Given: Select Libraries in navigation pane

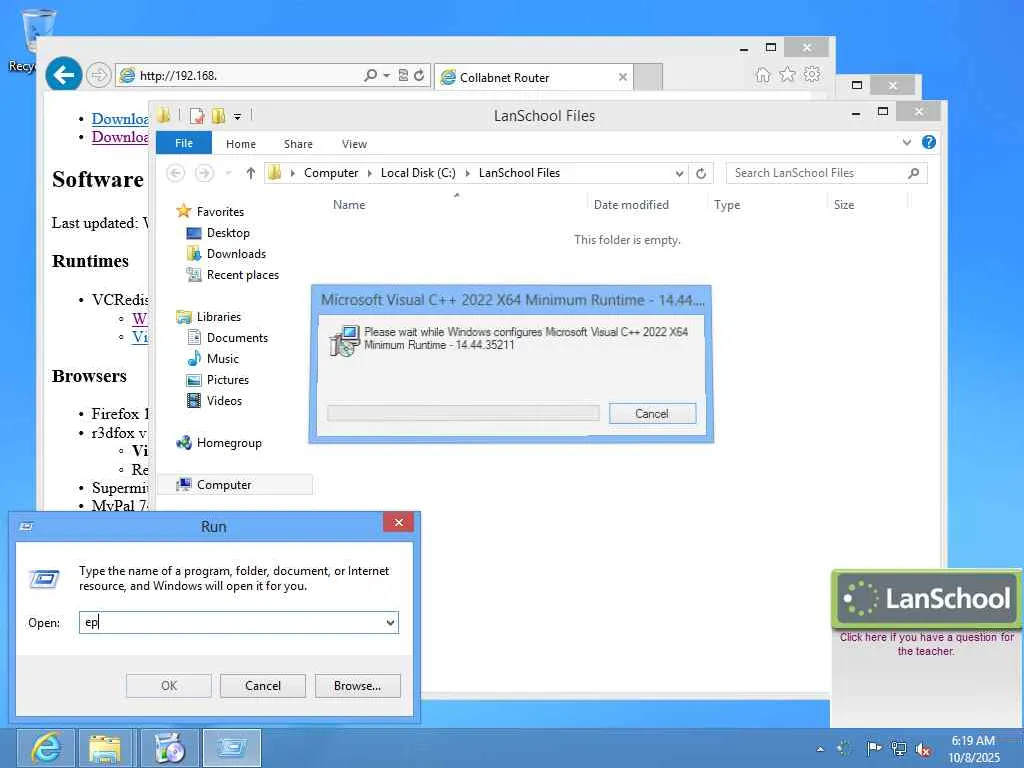Looking at the screenshot, I should 218,317.
